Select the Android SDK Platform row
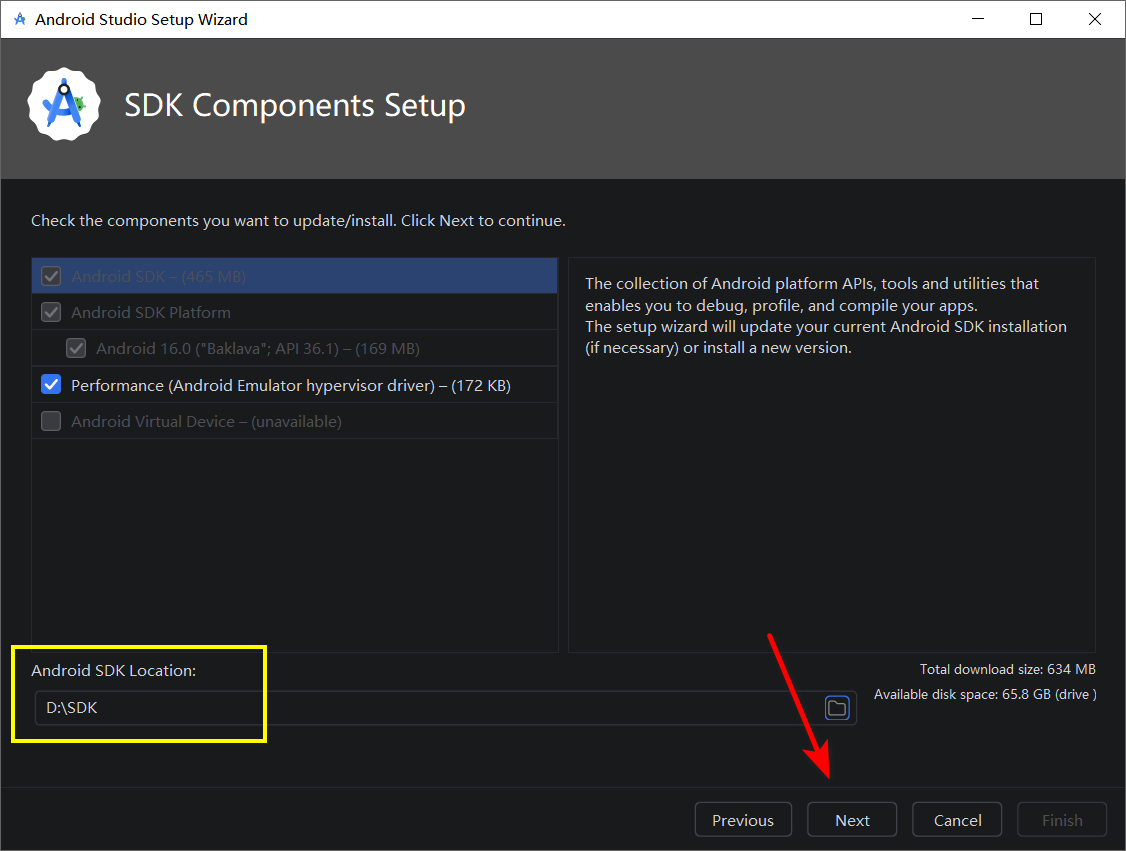Screen dimensions: 1126x851 (x=294, y=312)
